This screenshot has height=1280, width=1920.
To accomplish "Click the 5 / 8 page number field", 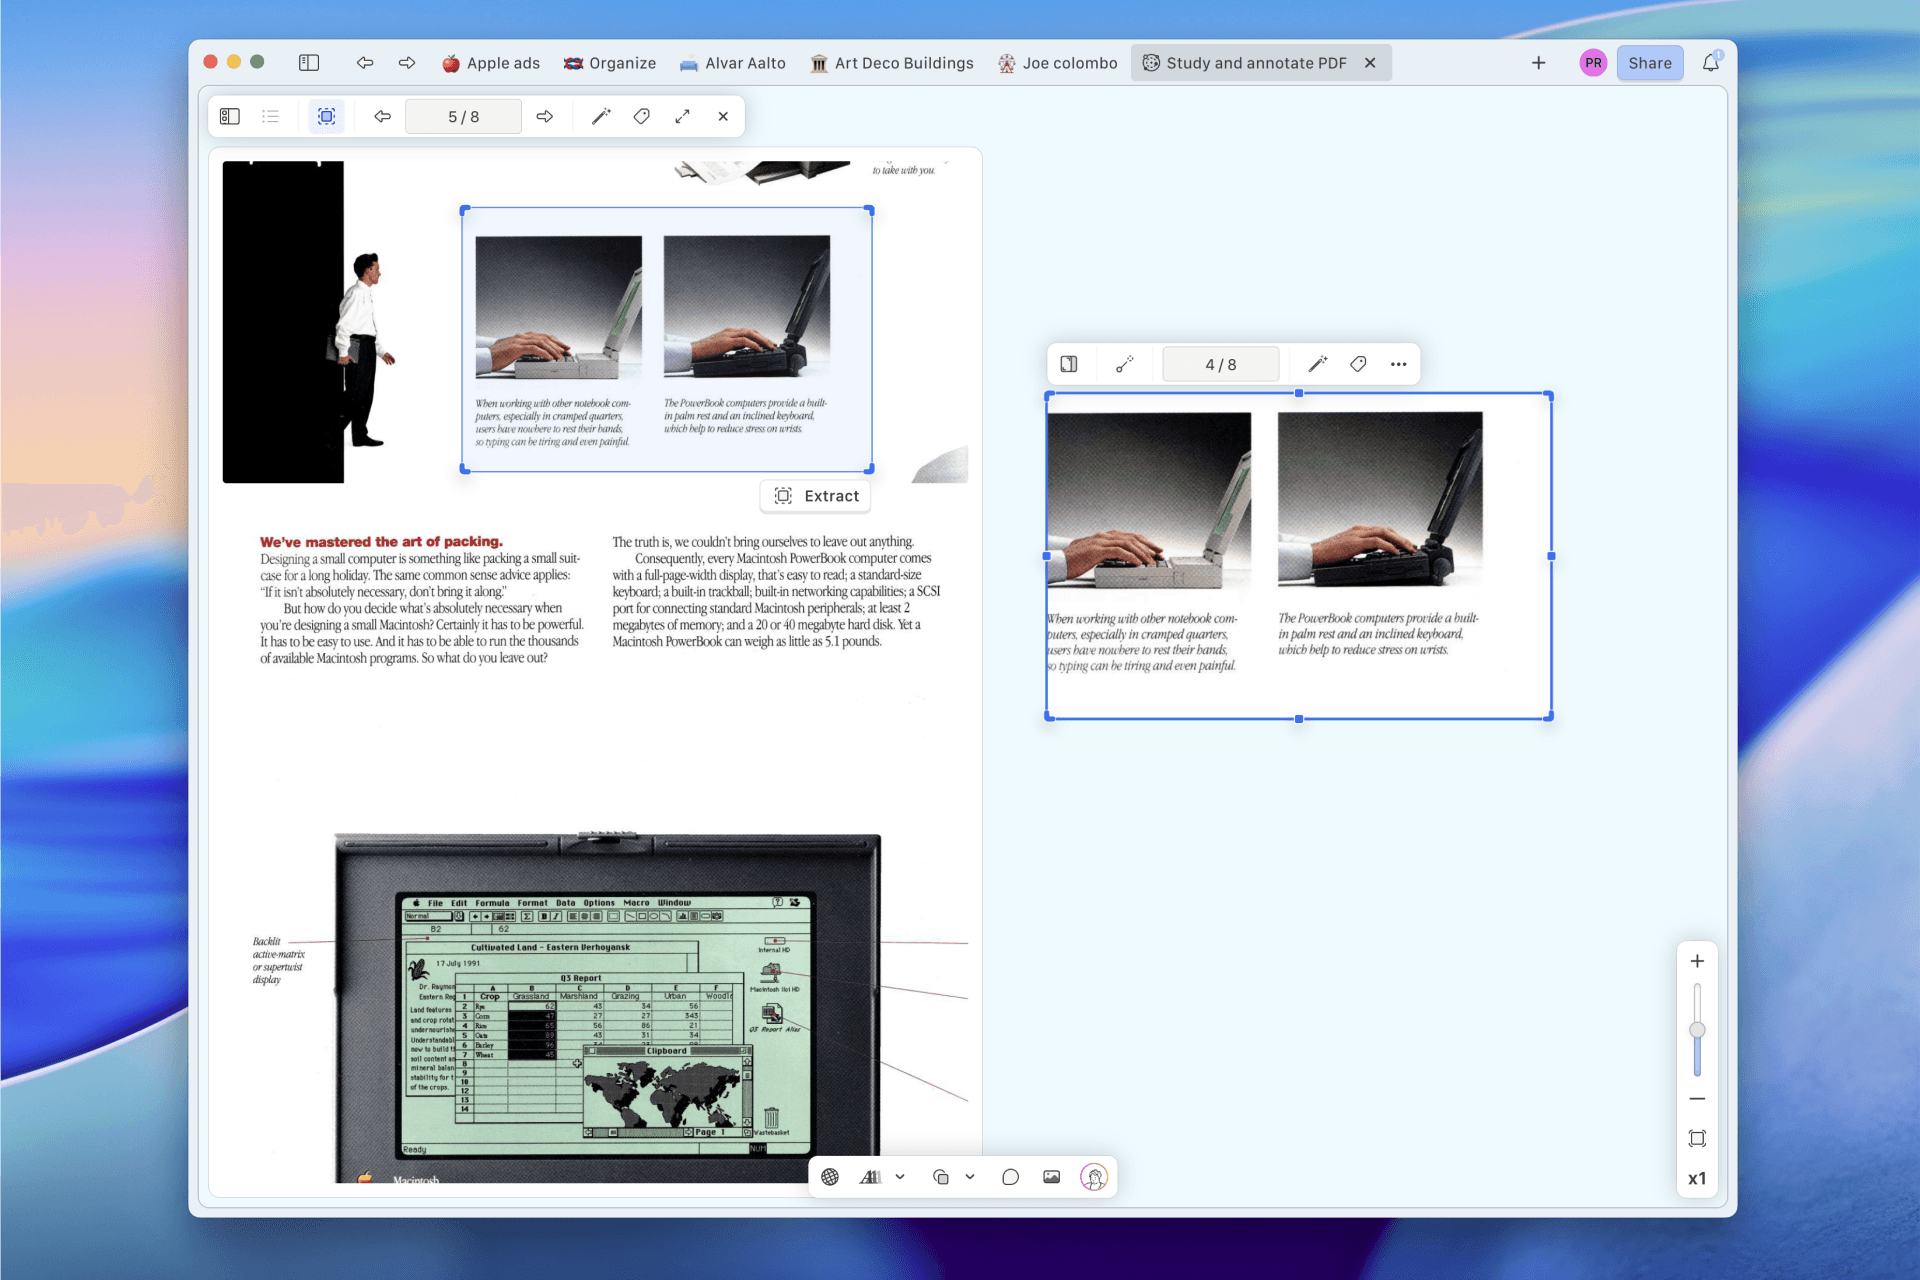I will pyautogui.click(x=463, y=117).
